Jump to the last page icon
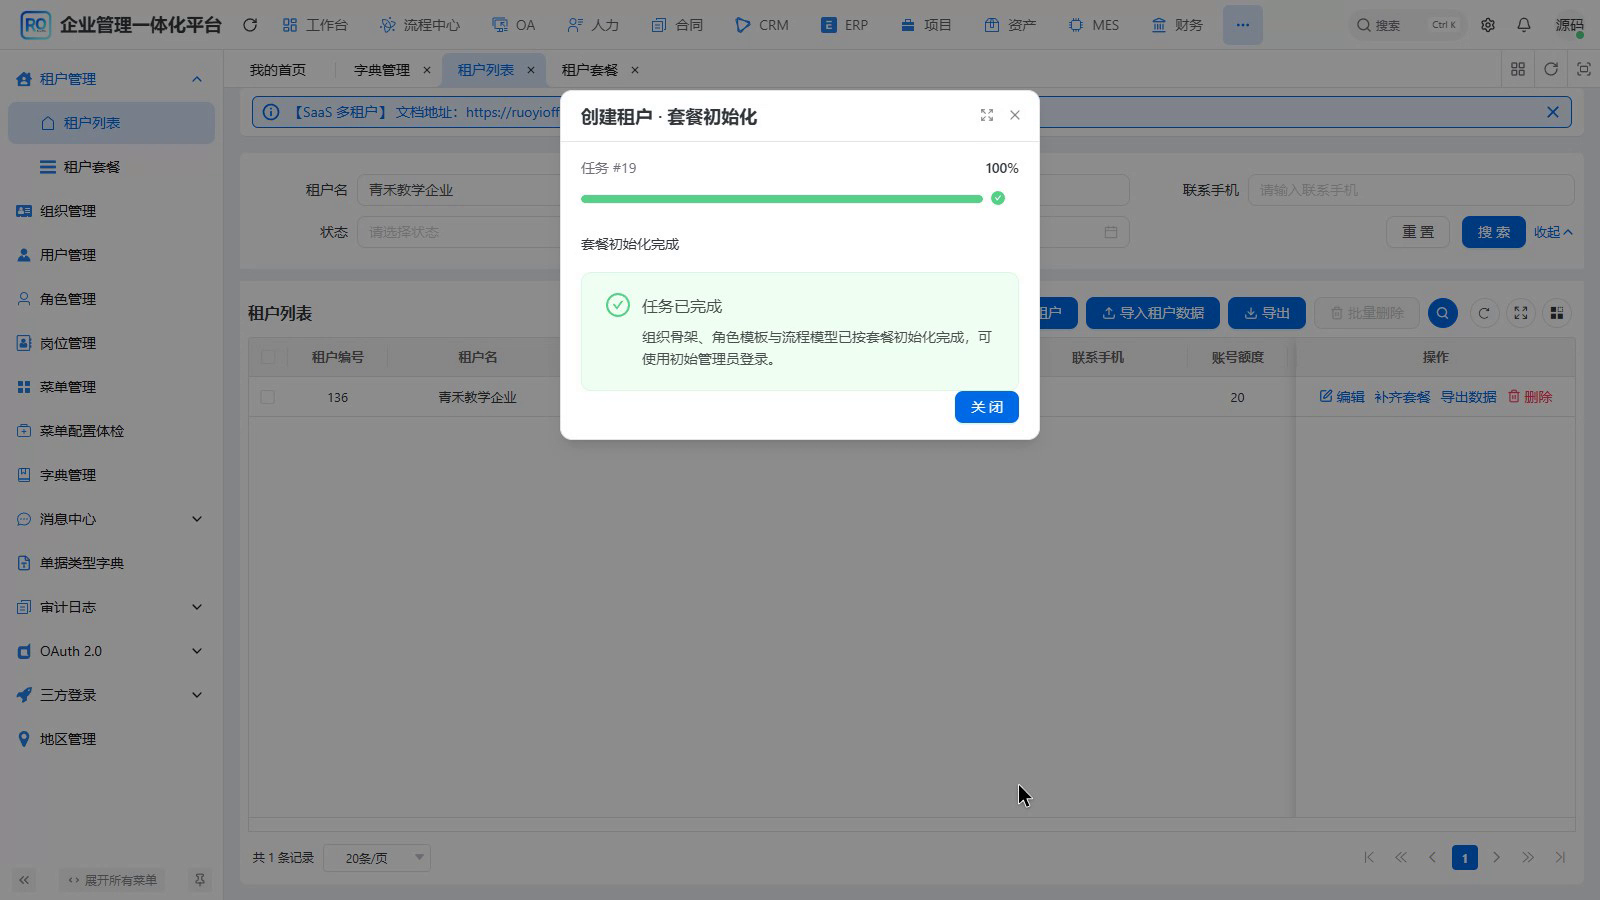The height and width of the screenshot is (900, 1600). [1560, 857]
